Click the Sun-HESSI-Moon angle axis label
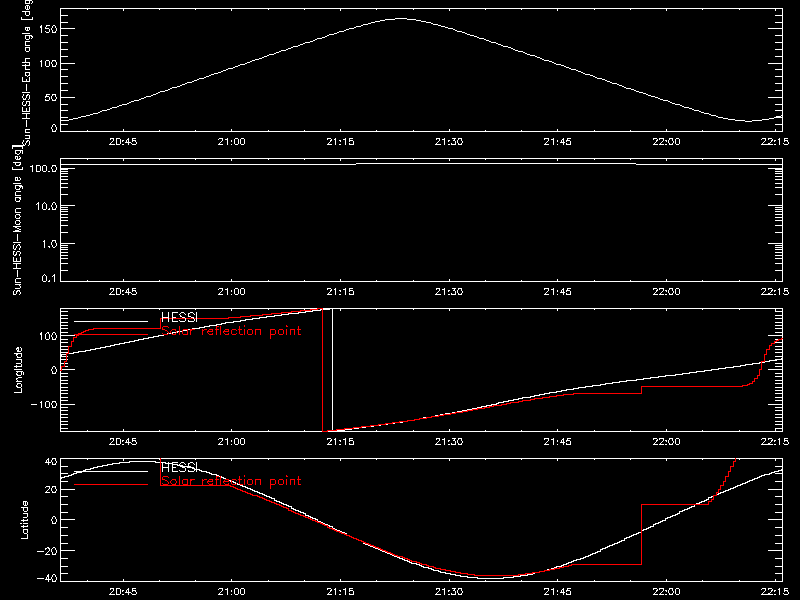Screen dimensions: 800x600 coord(17,220)
